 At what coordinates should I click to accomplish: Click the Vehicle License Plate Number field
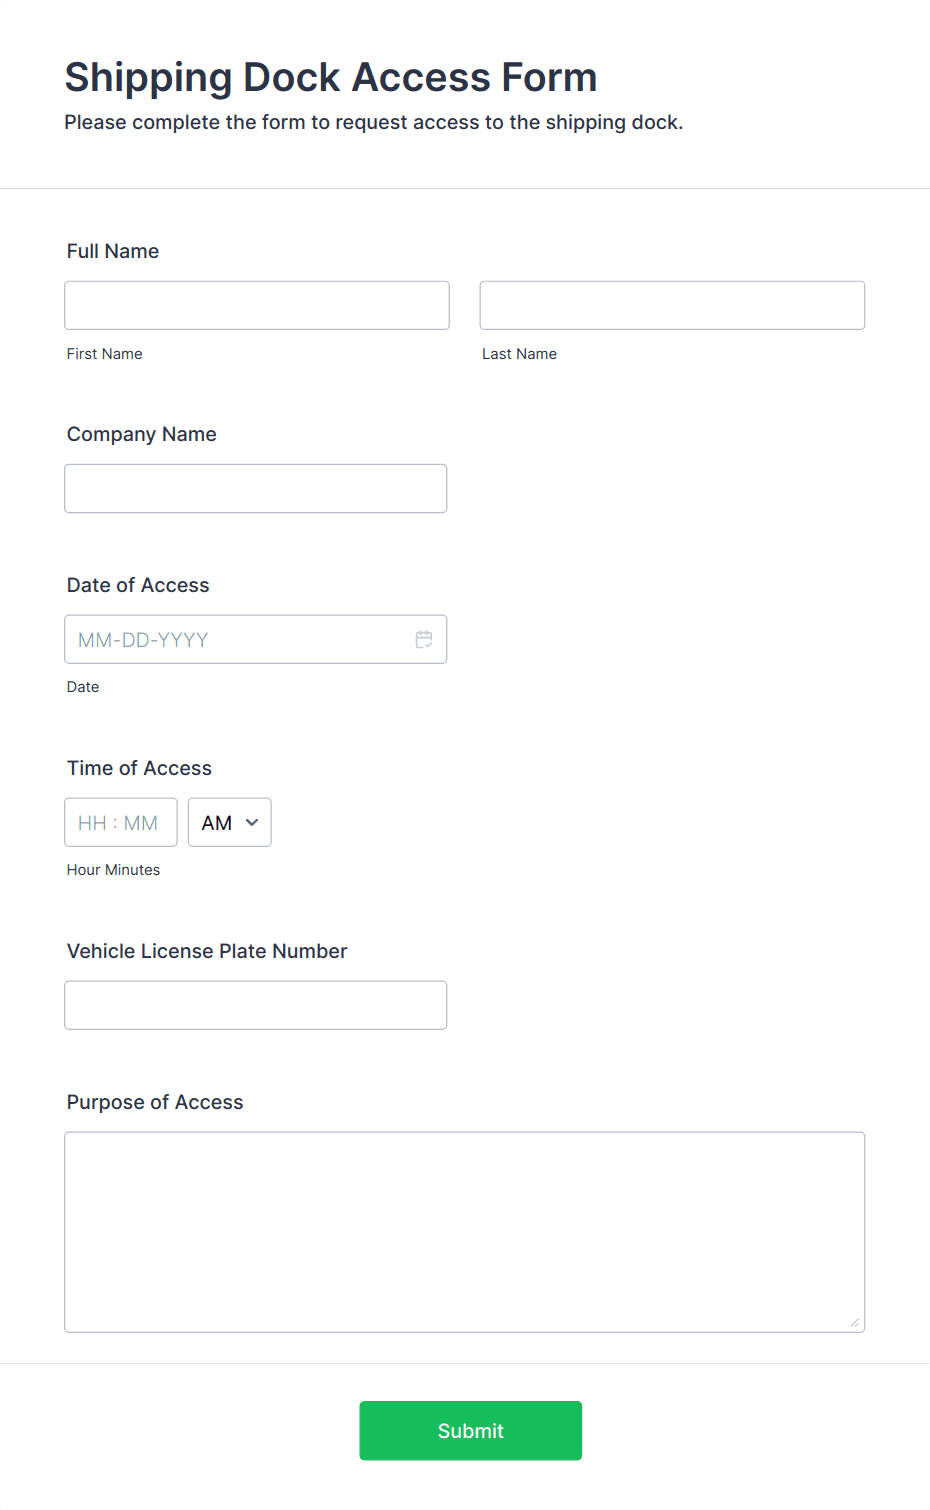tap(256, 1005)
